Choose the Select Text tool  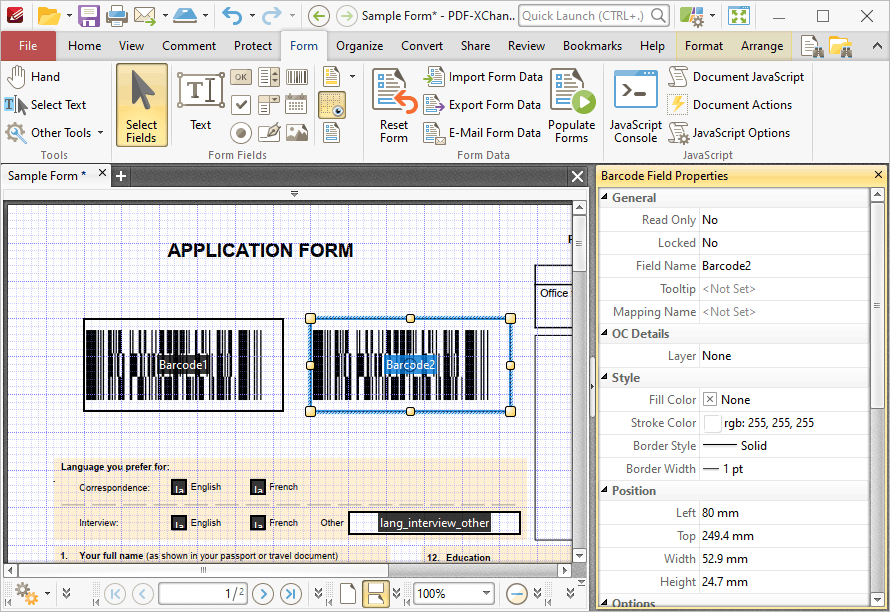tap(46, 104)
